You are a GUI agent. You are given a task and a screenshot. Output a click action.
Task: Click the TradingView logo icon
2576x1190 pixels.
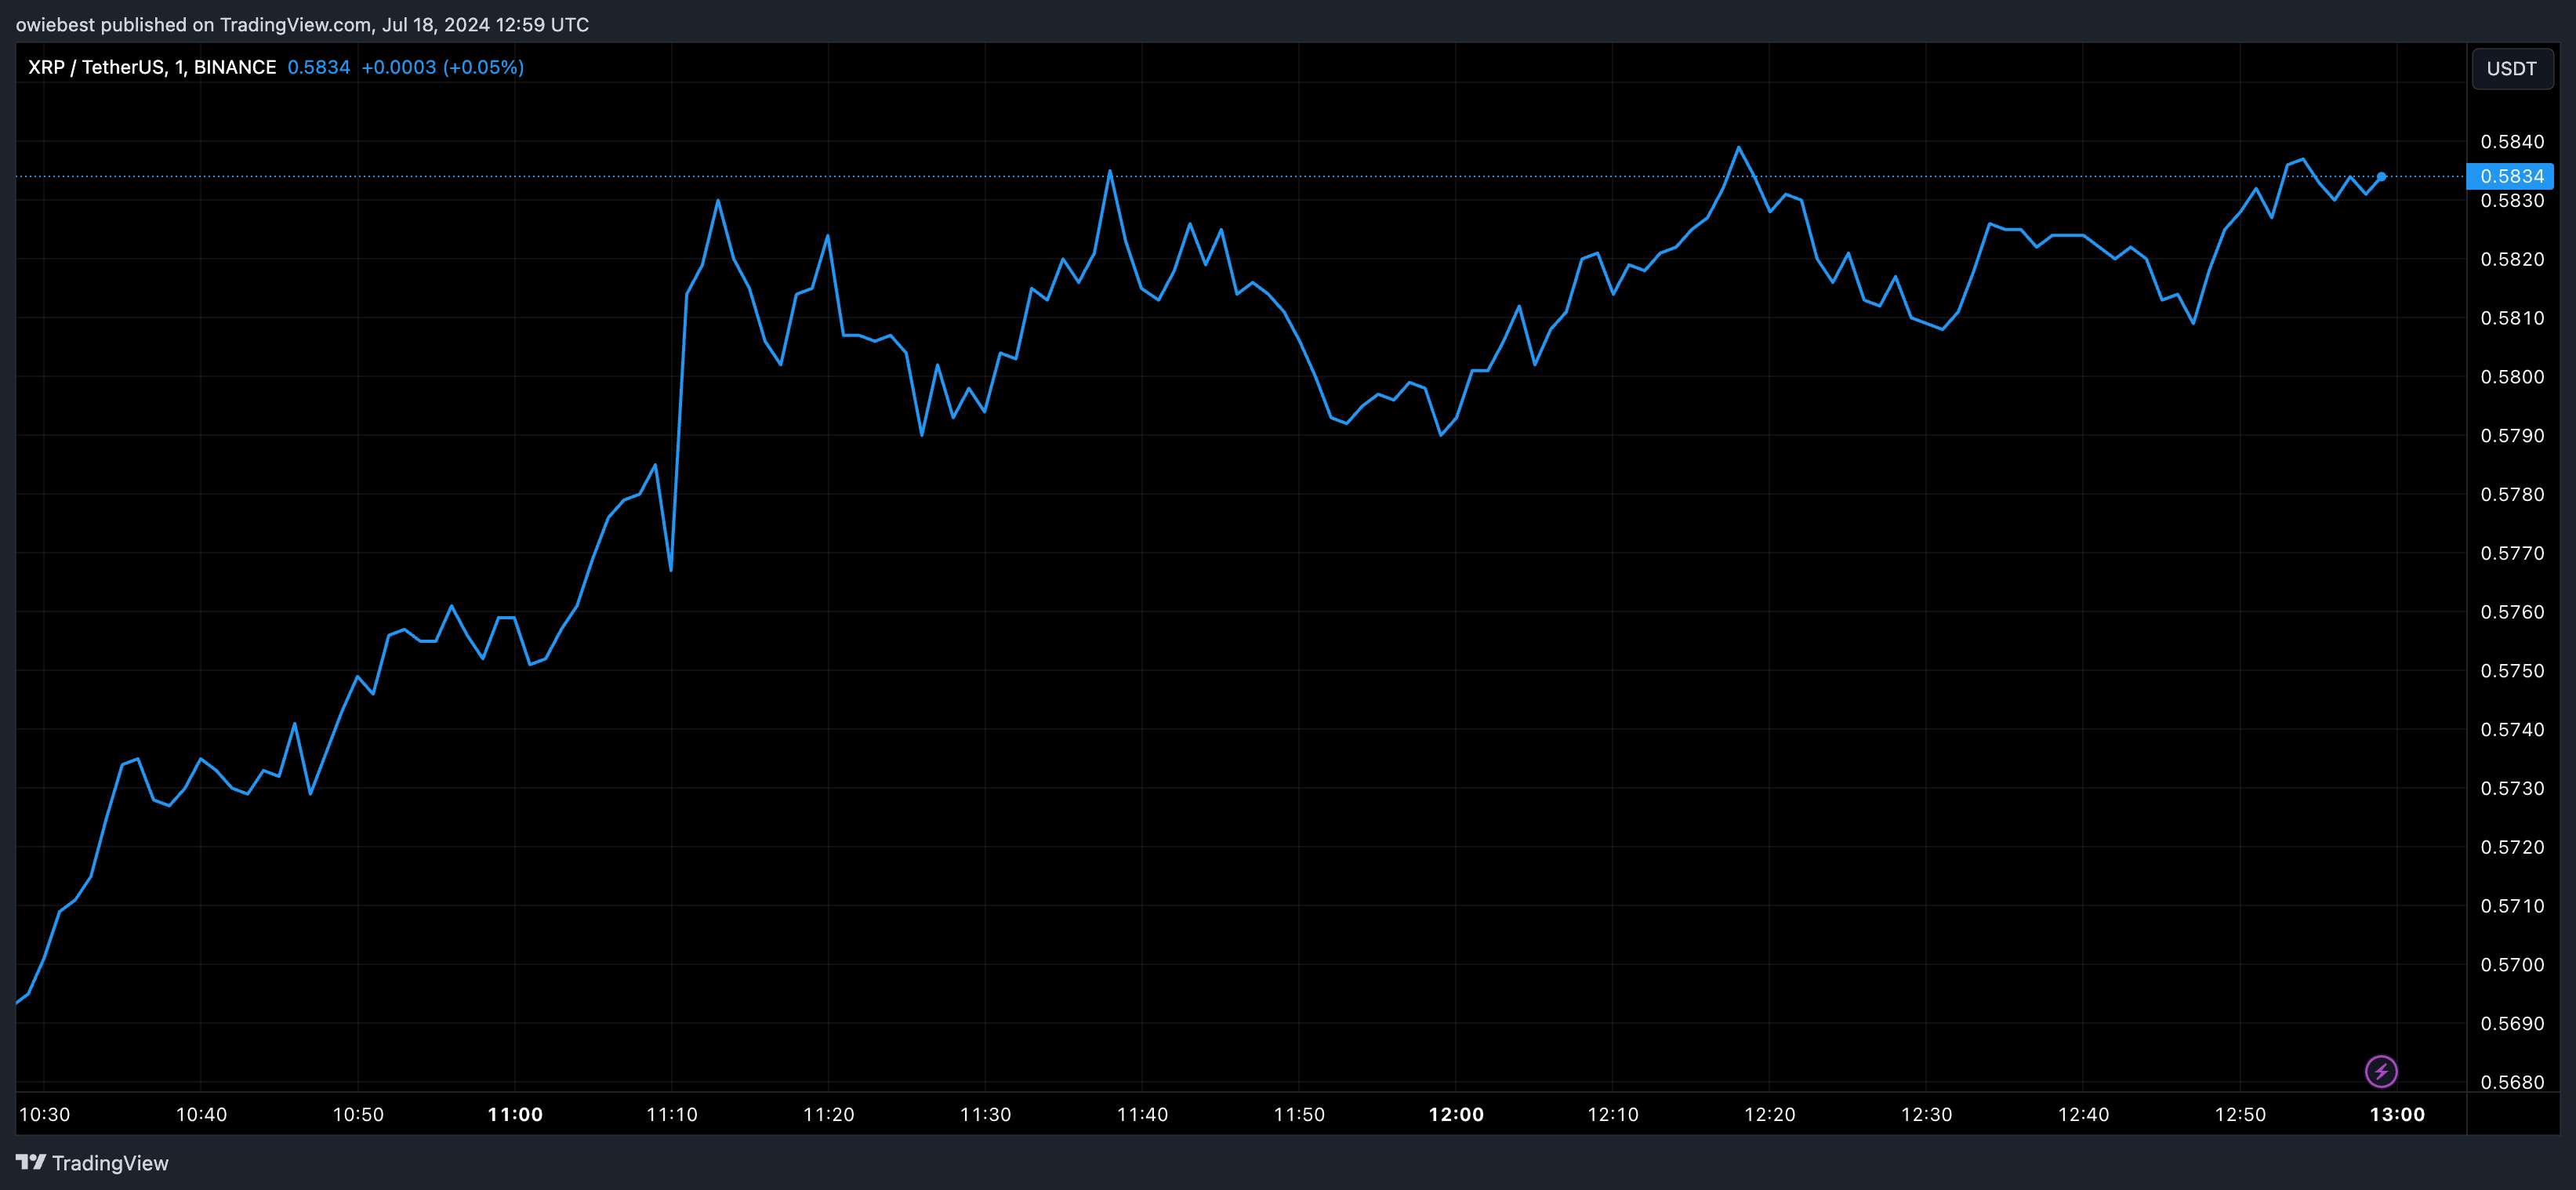click(31, 1162)
